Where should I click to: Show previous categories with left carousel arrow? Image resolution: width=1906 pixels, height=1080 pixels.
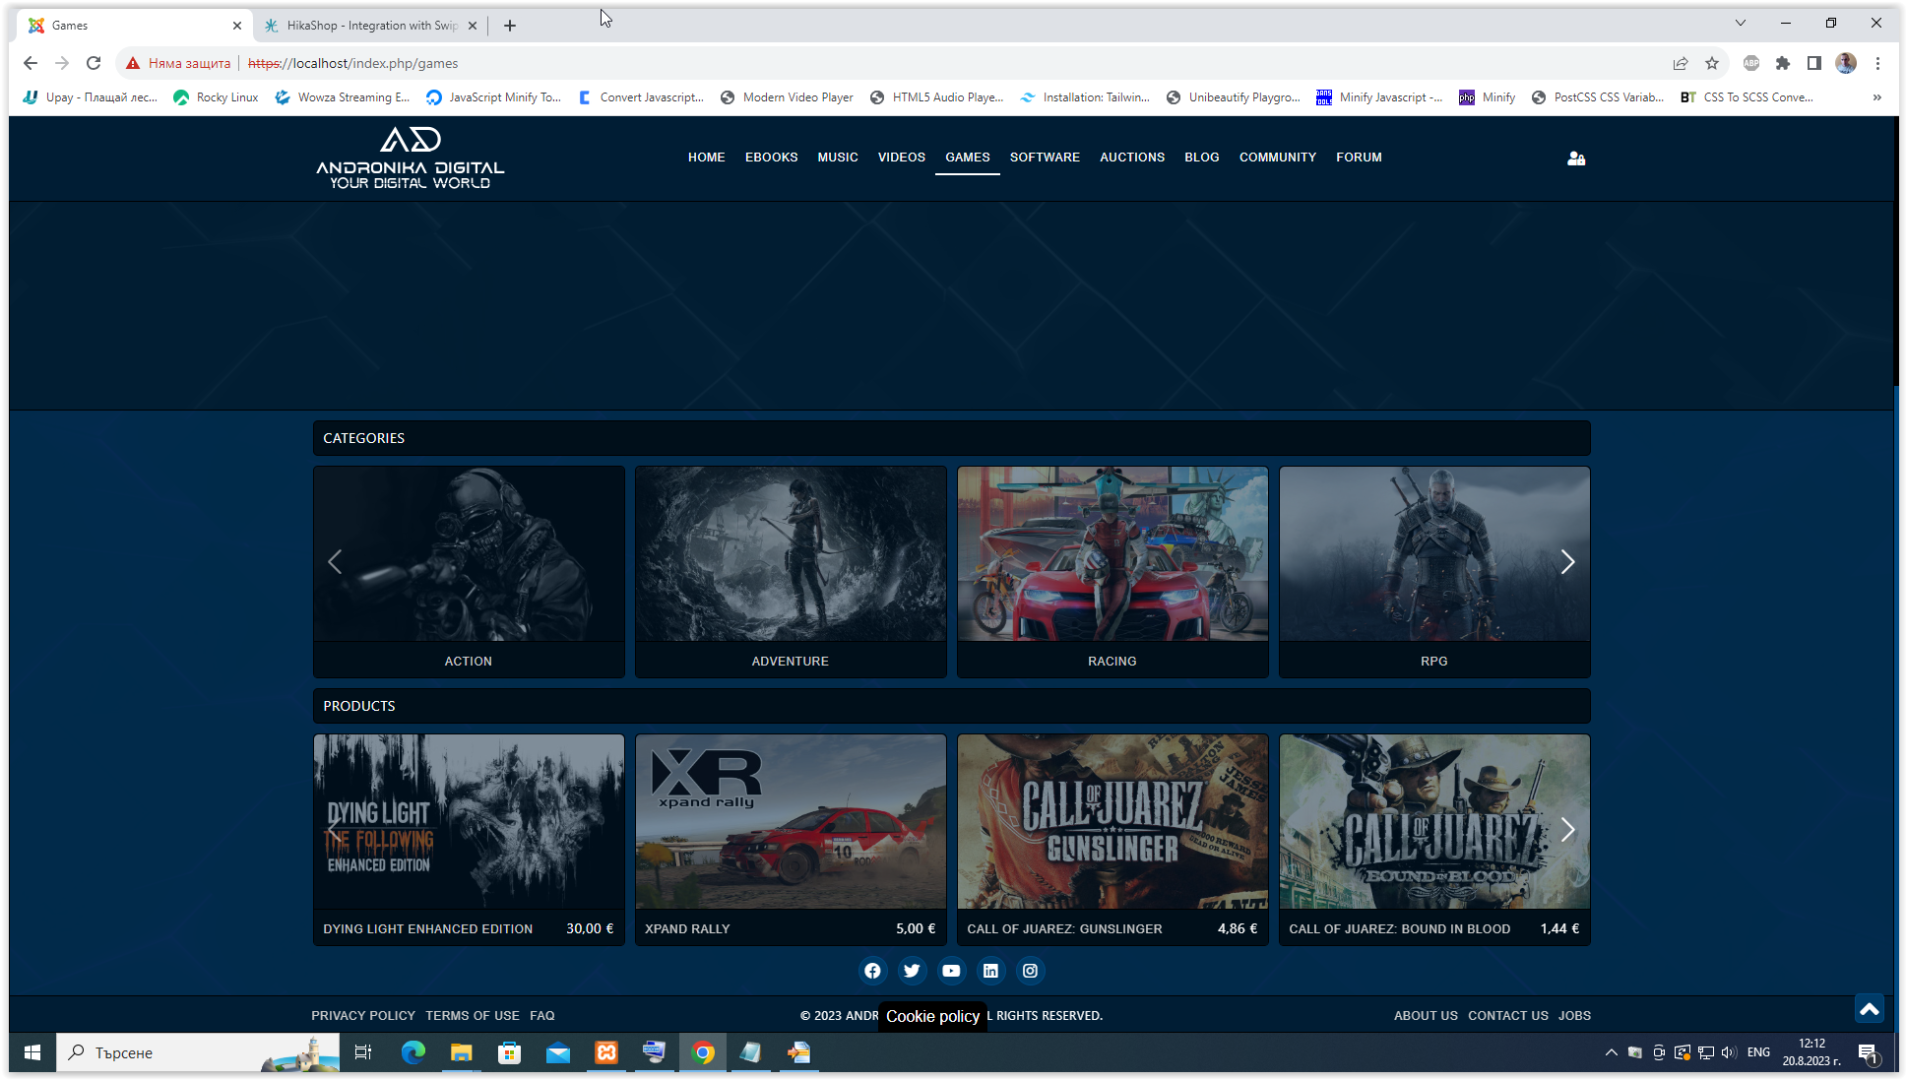click(335, 562)
